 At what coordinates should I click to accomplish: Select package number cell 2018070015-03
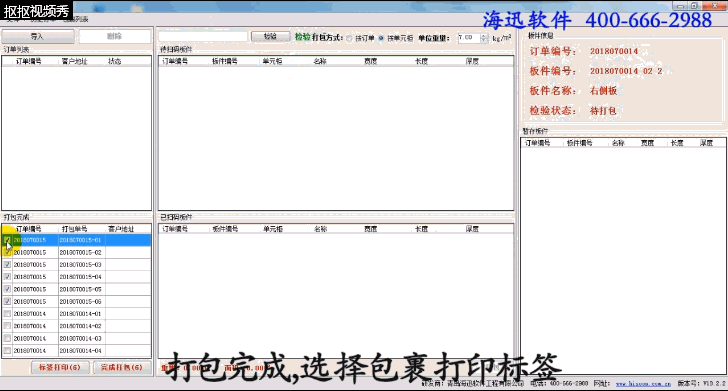81,265
